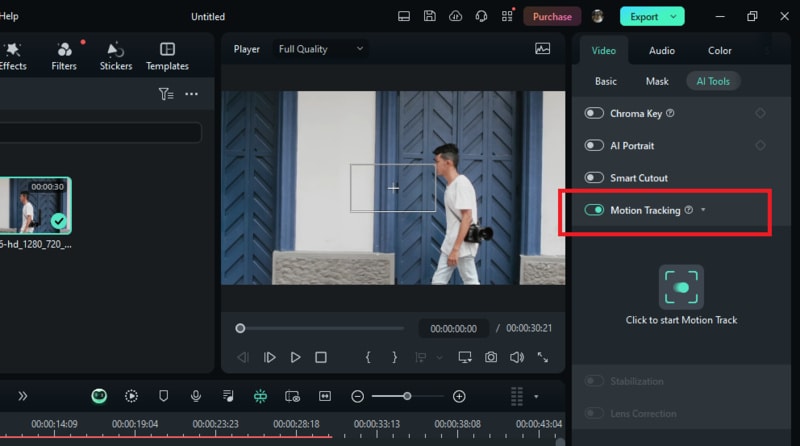Open the headset support icon
Screen dimensions: 800x446
[481, 17]
